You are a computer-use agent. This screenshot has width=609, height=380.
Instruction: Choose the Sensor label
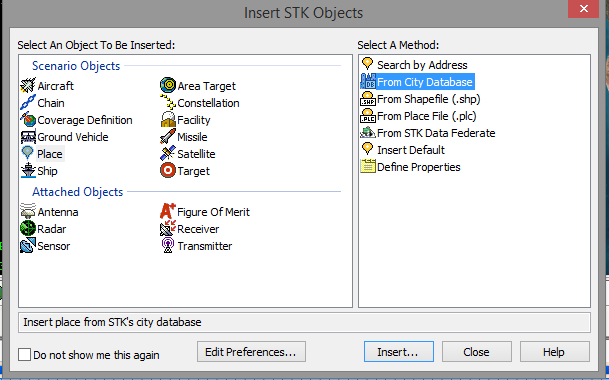(x=54, y=246)
